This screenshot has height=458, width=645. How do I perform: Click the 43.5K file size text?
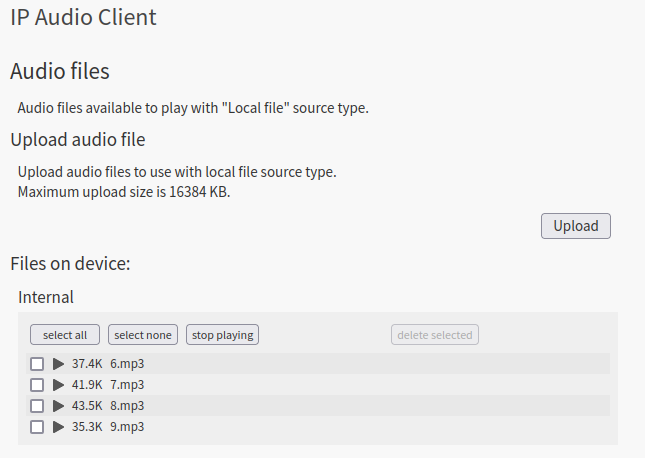click(87, 406)
